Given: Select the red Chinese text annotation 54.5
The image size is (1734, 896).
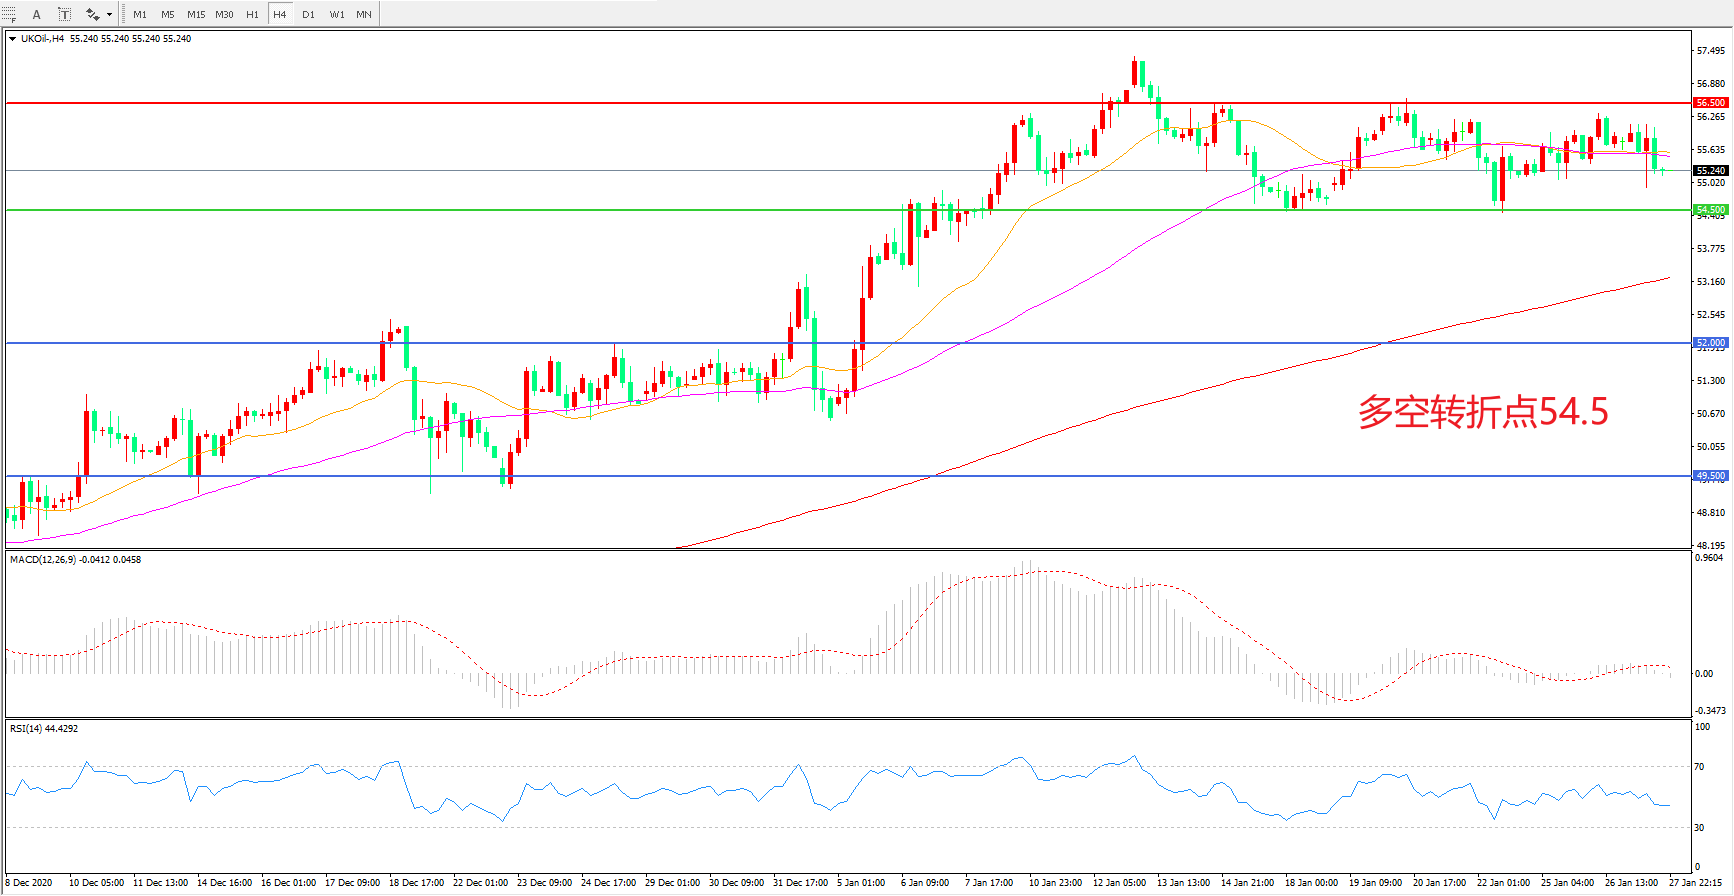Looking at the screenshot, I should pyautogui.click(x=1482, y=412).
